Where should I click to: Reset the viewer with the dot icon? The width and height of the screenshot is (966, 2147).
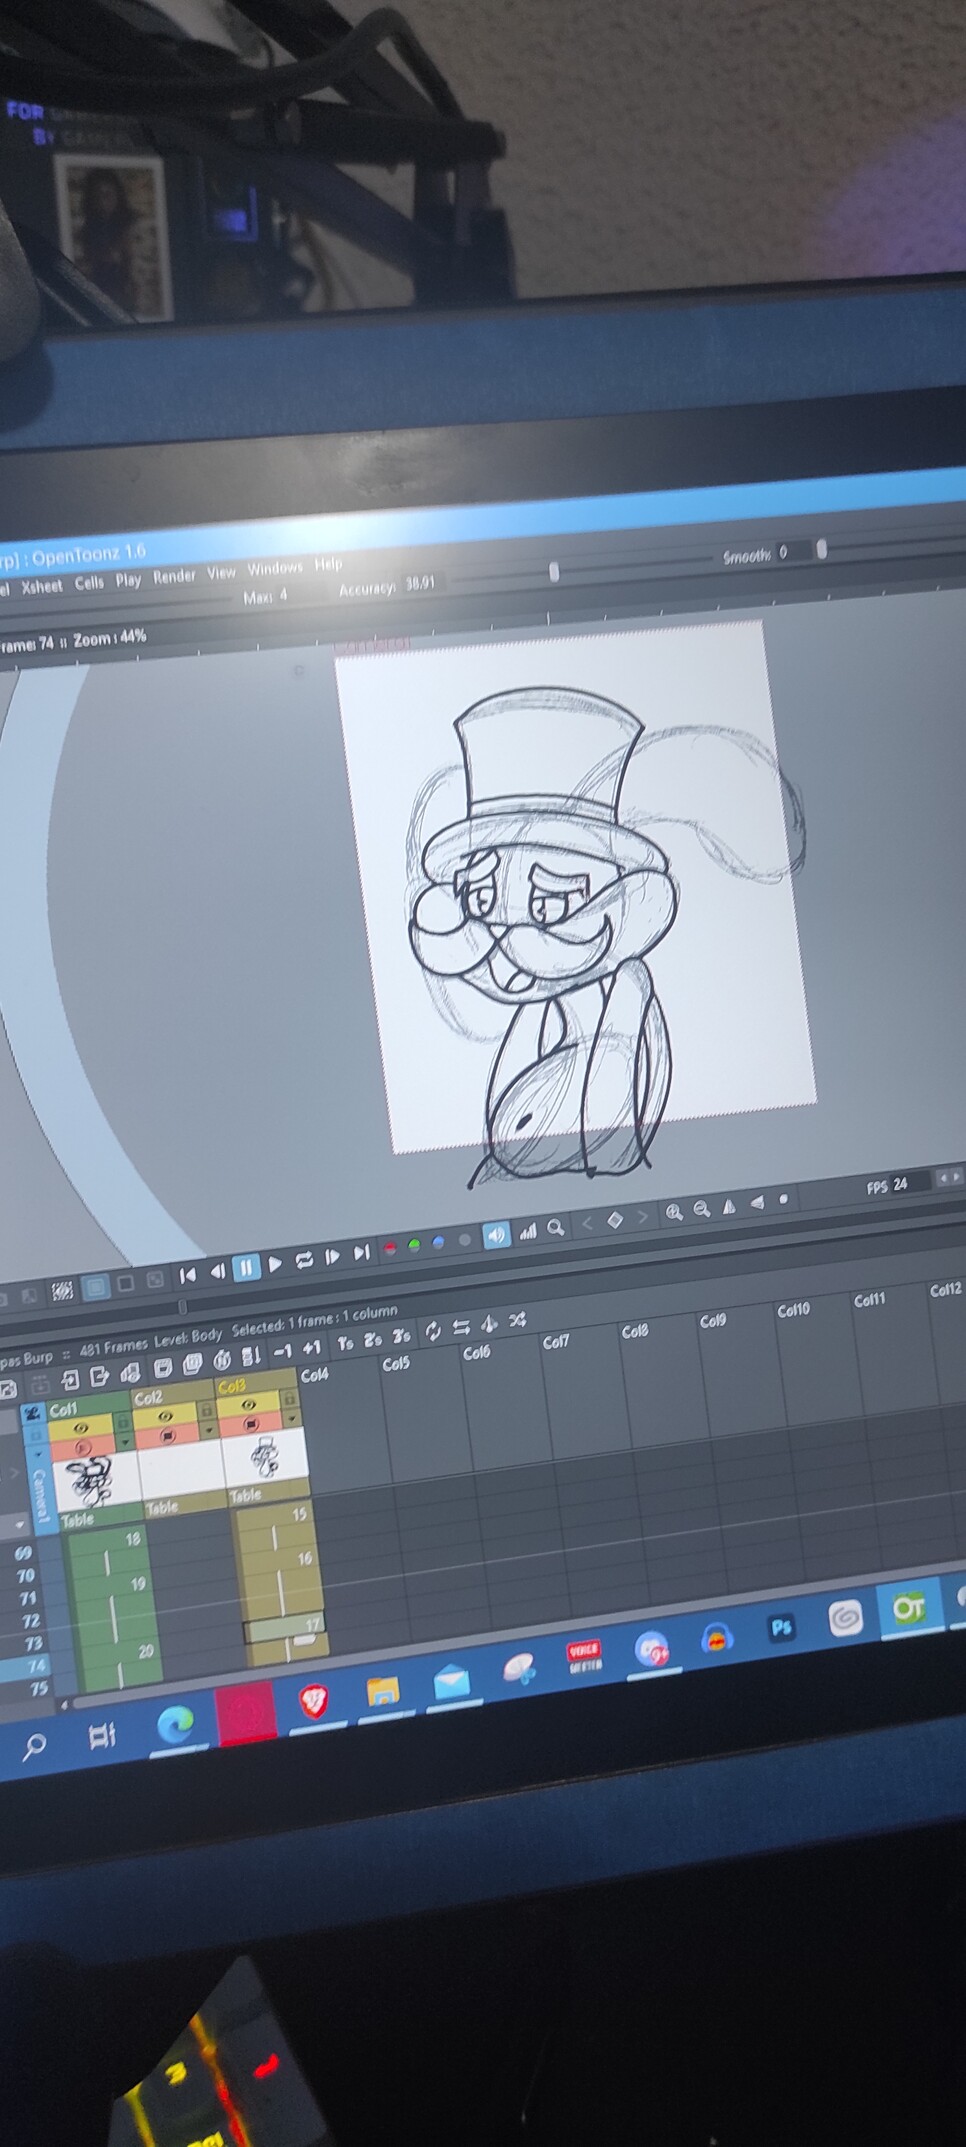pyautogui.click(x=783, y=1199)
